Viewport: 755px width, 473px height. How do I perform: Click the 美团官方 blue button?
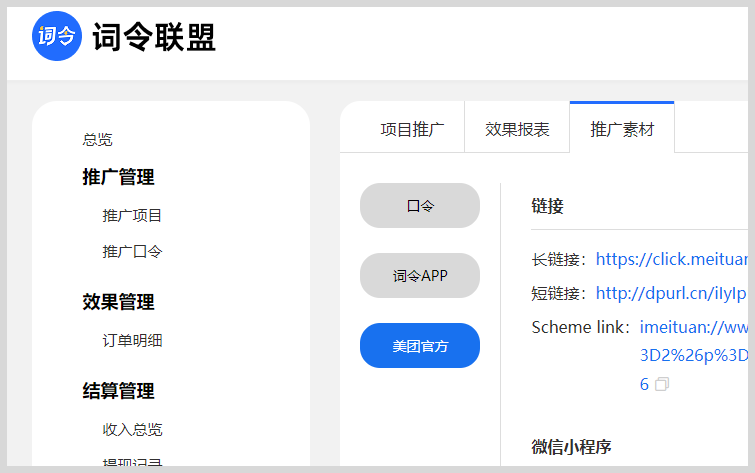click(420, 346)
